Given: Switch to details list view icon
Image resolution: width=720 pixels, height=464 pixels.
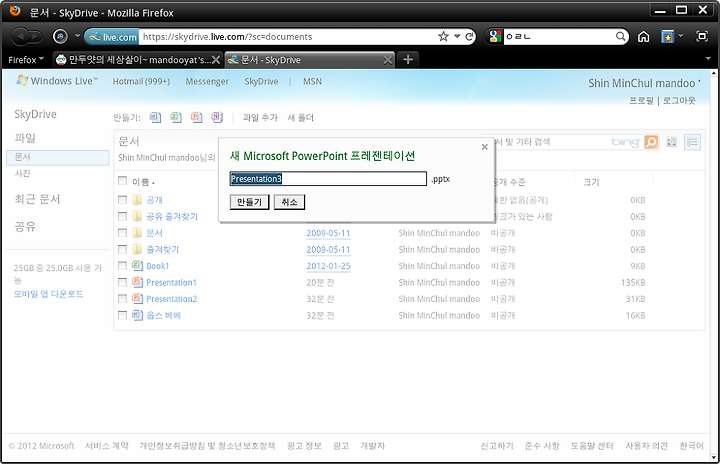Looking at the screenshot, I should pyautogui.click(x=692, y=142).
